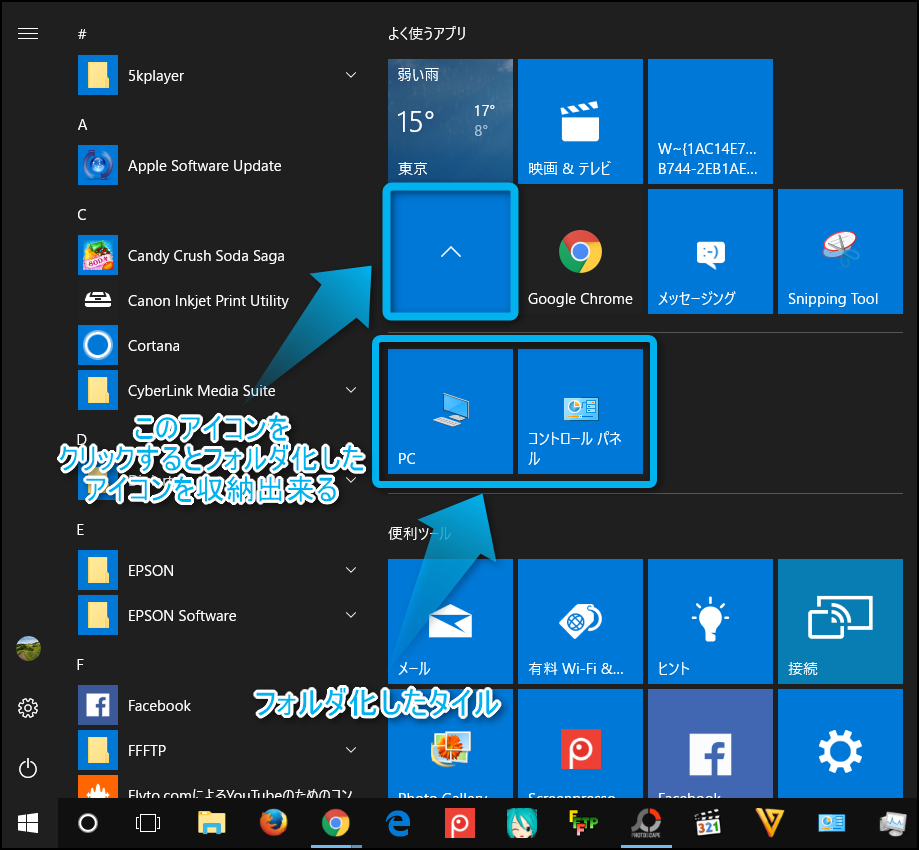
Task: Launch the Snipping Tool tile
Action: click(839, 252)
